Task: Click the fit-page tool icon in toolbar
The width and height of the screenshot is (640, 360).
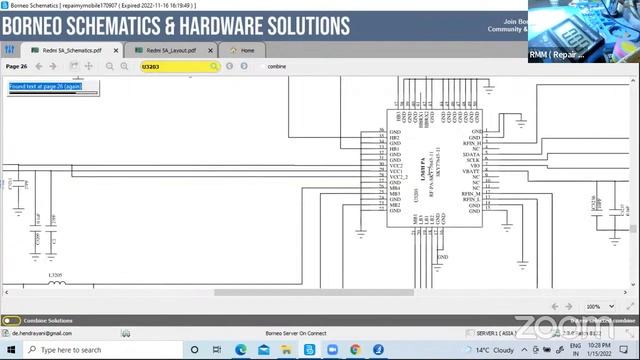Action: click(x=74, y=66)
